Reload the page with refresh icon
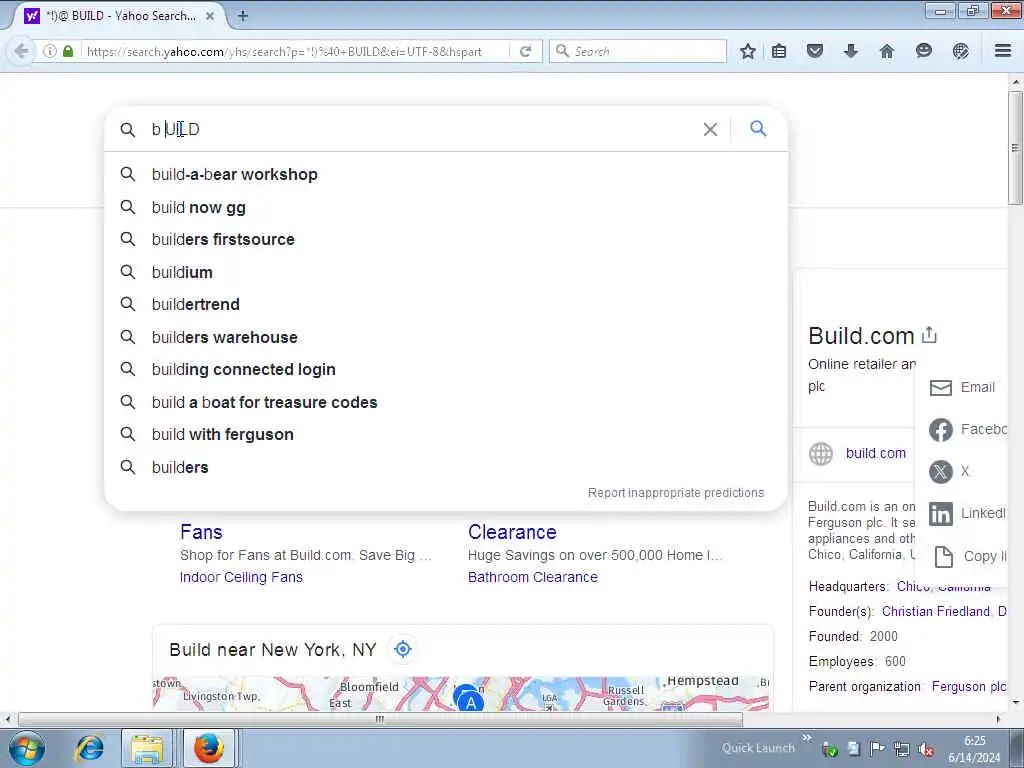 [526, 51]
